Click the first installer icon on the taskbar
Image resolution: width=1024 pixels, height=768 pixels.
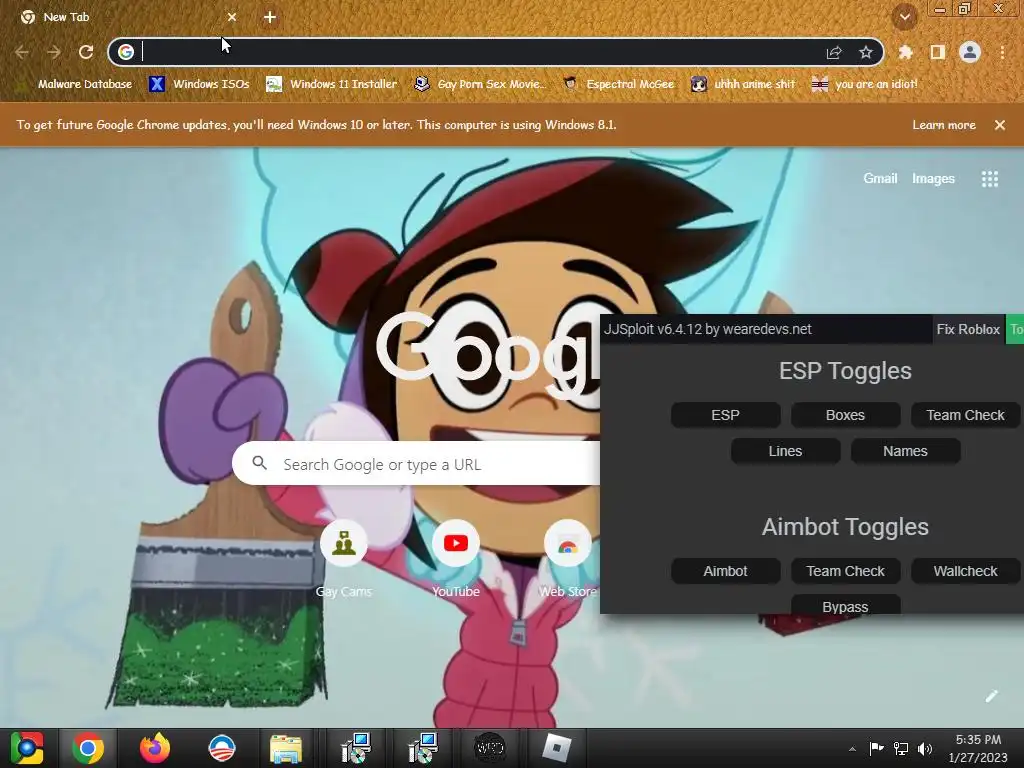coord(356,748)
